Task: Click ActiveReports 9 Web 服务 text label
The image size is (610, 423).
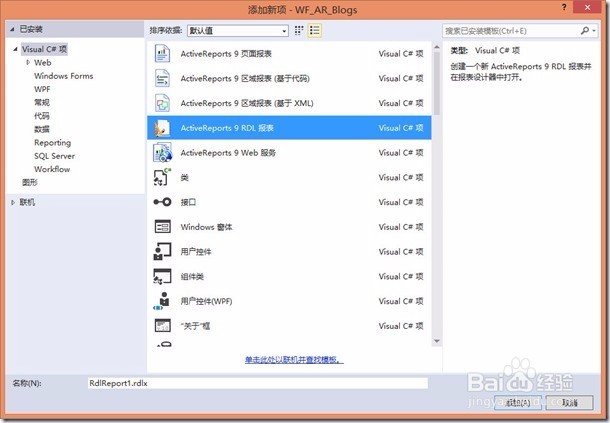Action: [228, 153]
